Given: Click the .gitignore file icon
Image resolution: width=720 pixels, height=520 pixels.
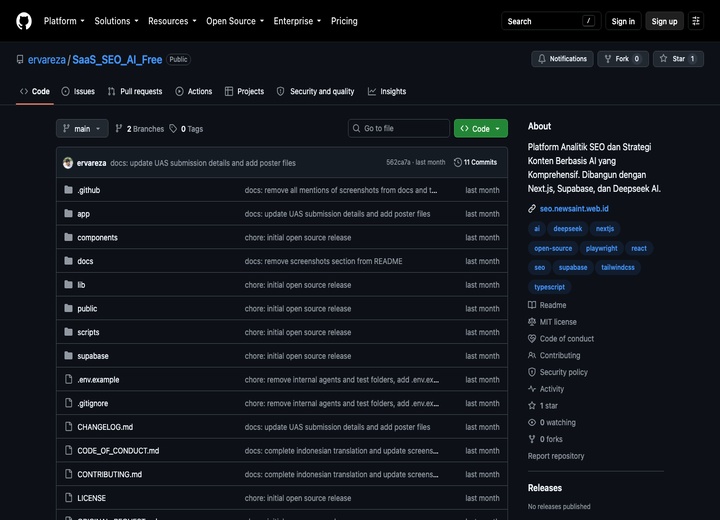Looking at the screenshot, I should pos(68,403).
